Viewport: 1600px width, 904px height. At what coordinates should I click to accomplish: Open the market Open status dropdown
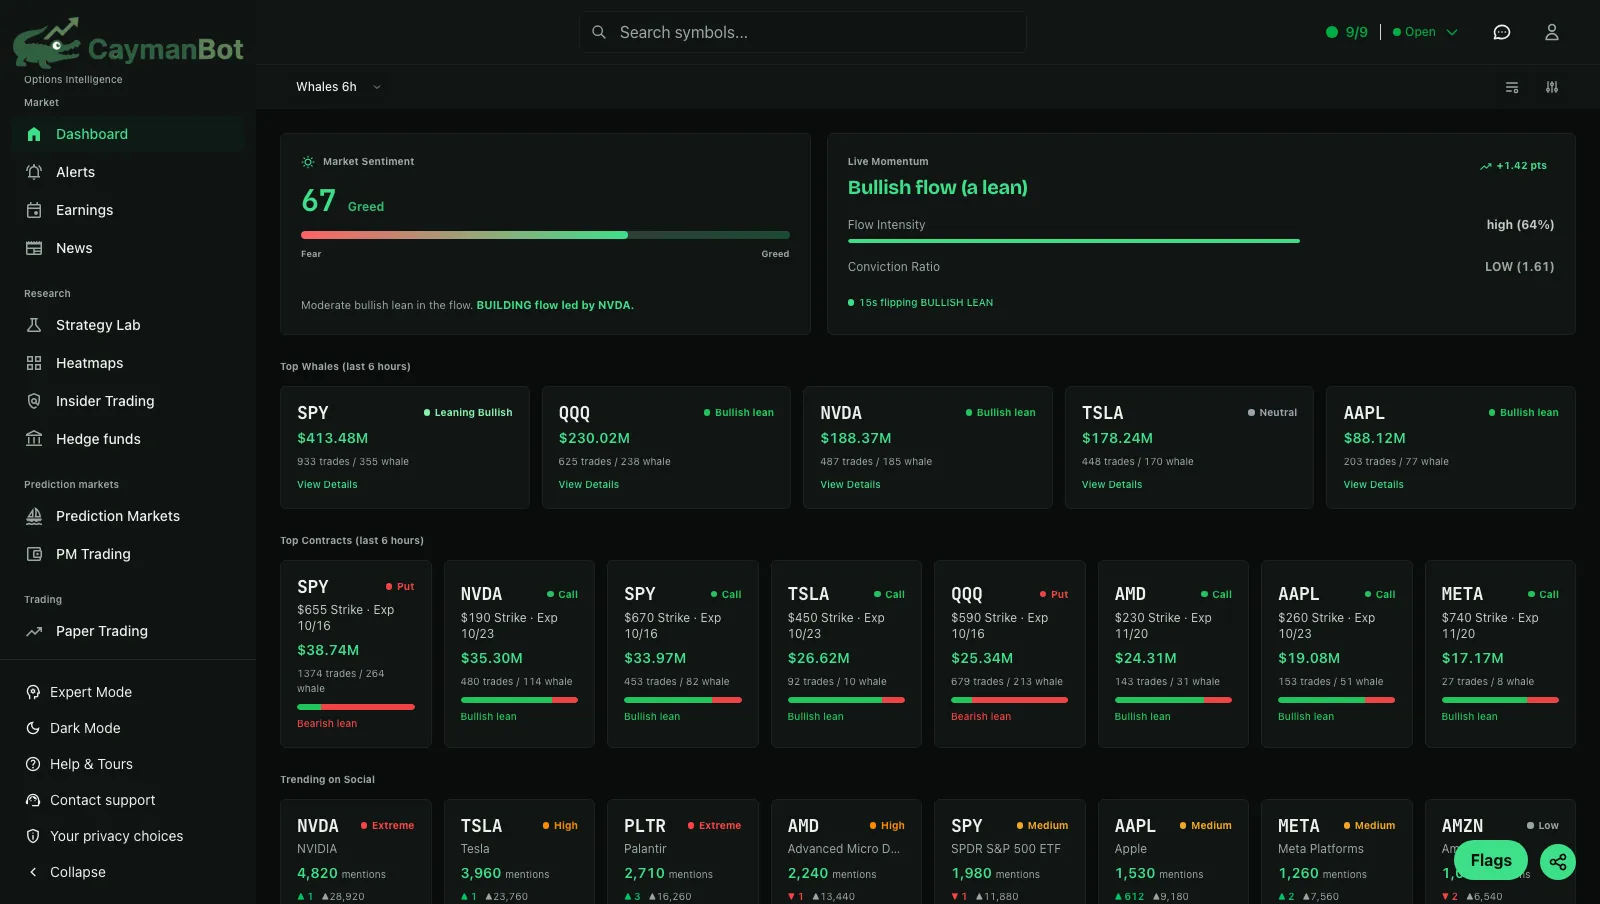(1425, 32)
